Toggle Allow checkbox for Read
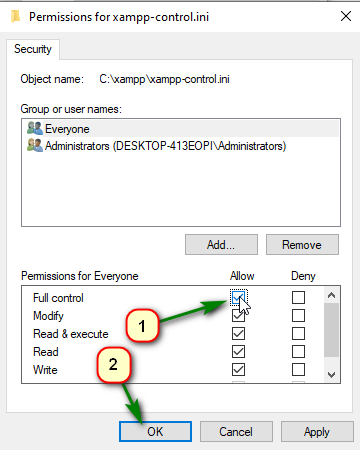This screenshot has height=450, width=360. (x=238, y=351)
